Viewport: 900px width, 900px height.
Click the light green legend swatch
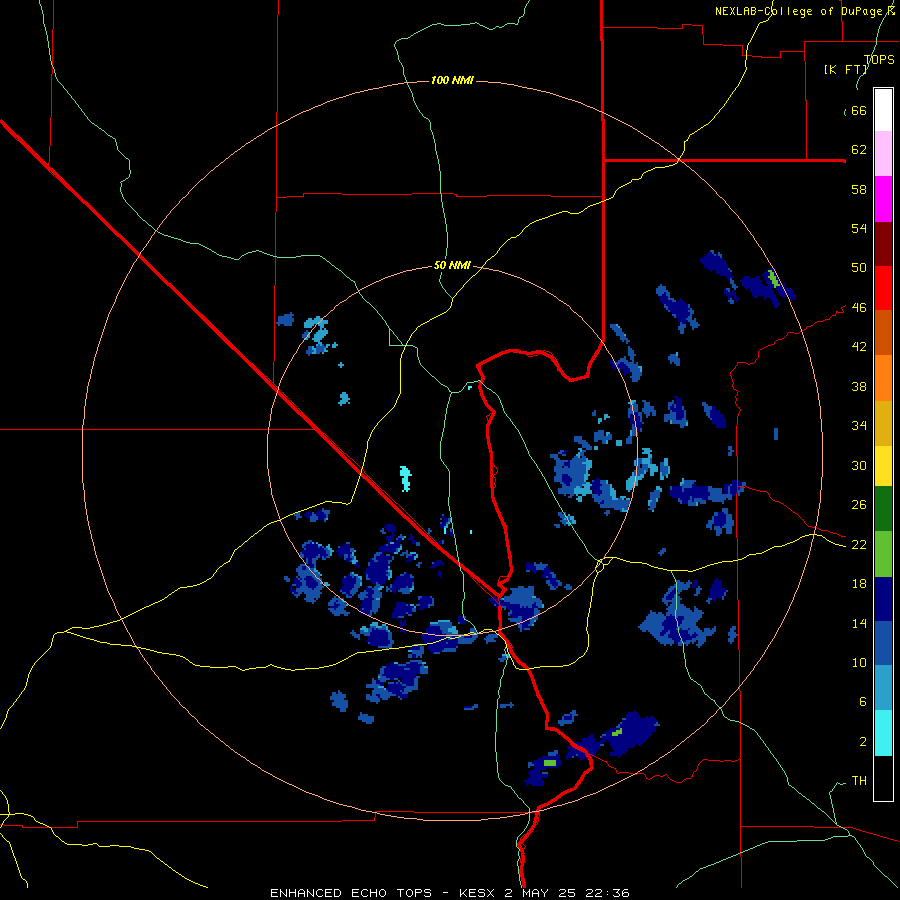883,554
